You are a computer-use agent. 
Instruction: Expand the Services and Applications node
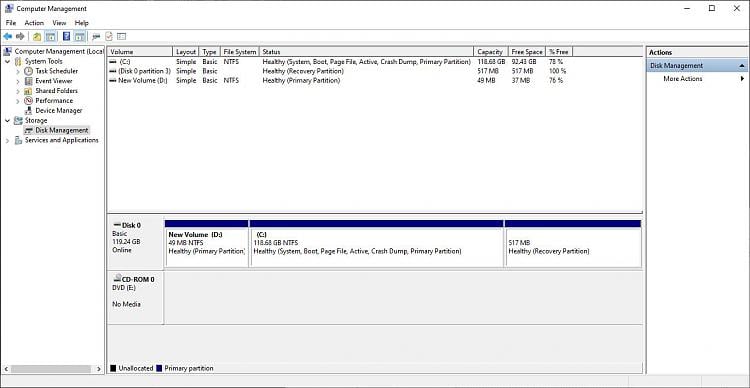(x=7, y=140)
